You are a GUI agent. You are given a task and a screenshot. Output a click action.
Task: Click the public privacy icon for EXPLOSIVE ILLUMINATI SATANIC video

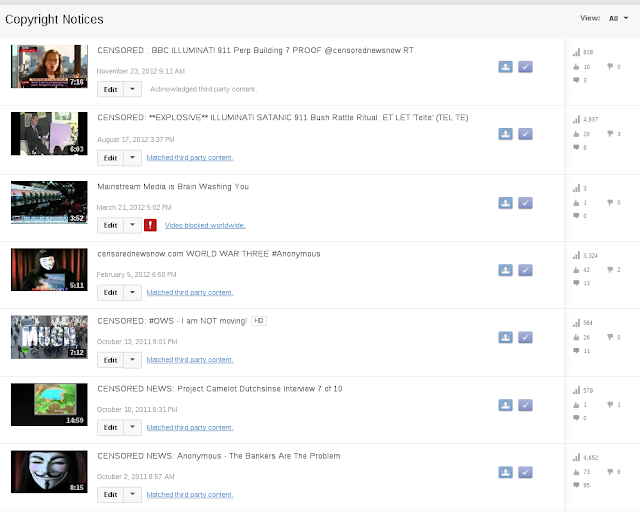[x=505, y=134]
